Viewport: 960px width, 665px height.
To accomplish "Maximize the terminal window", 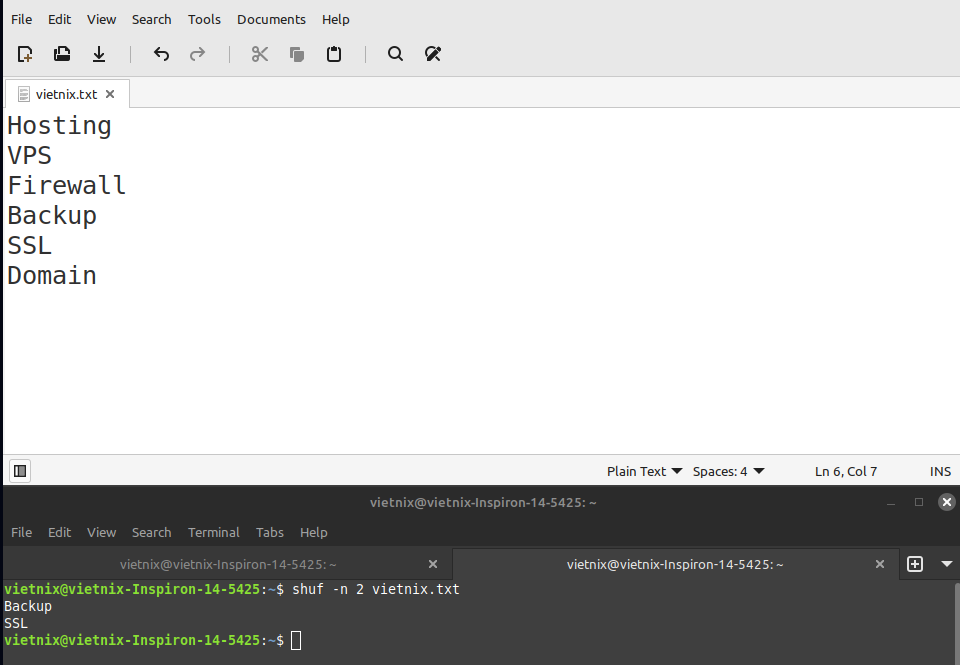I will pyautogui.click(x=918, y=503).
